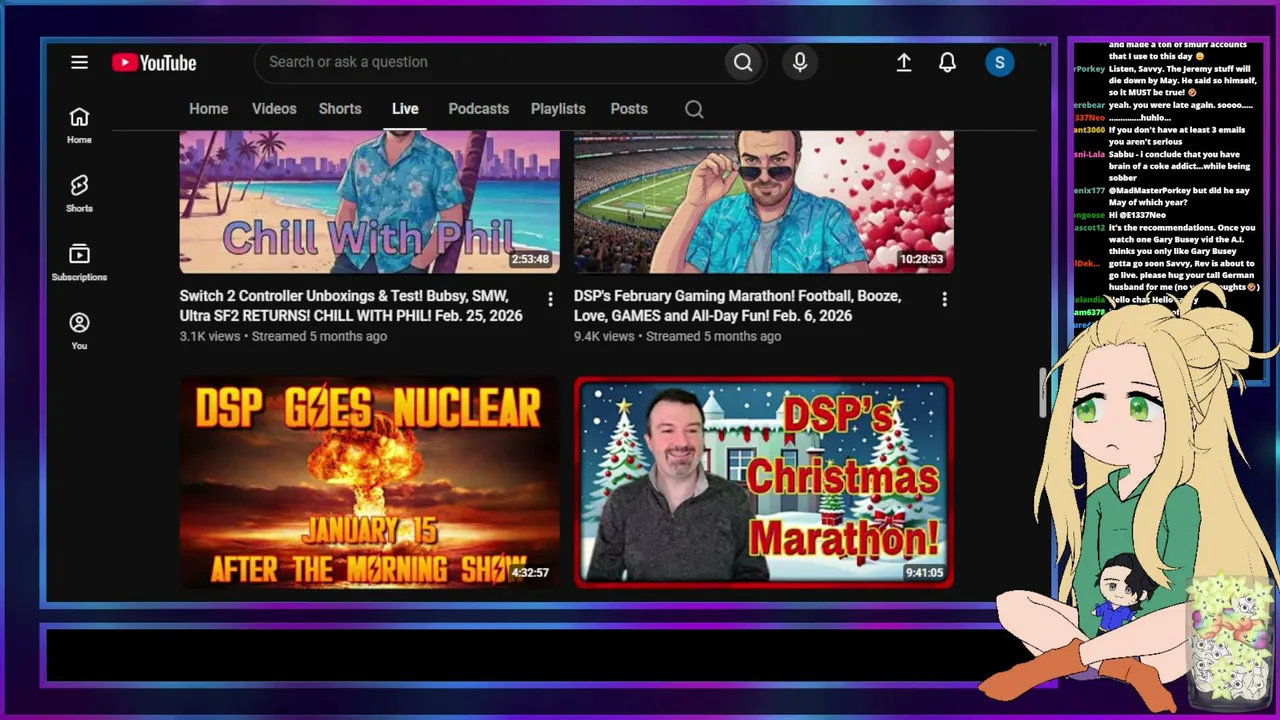1280x720 pixels.
Task: Open the Chill With Phil thumbnail
Action: [369, 202]
